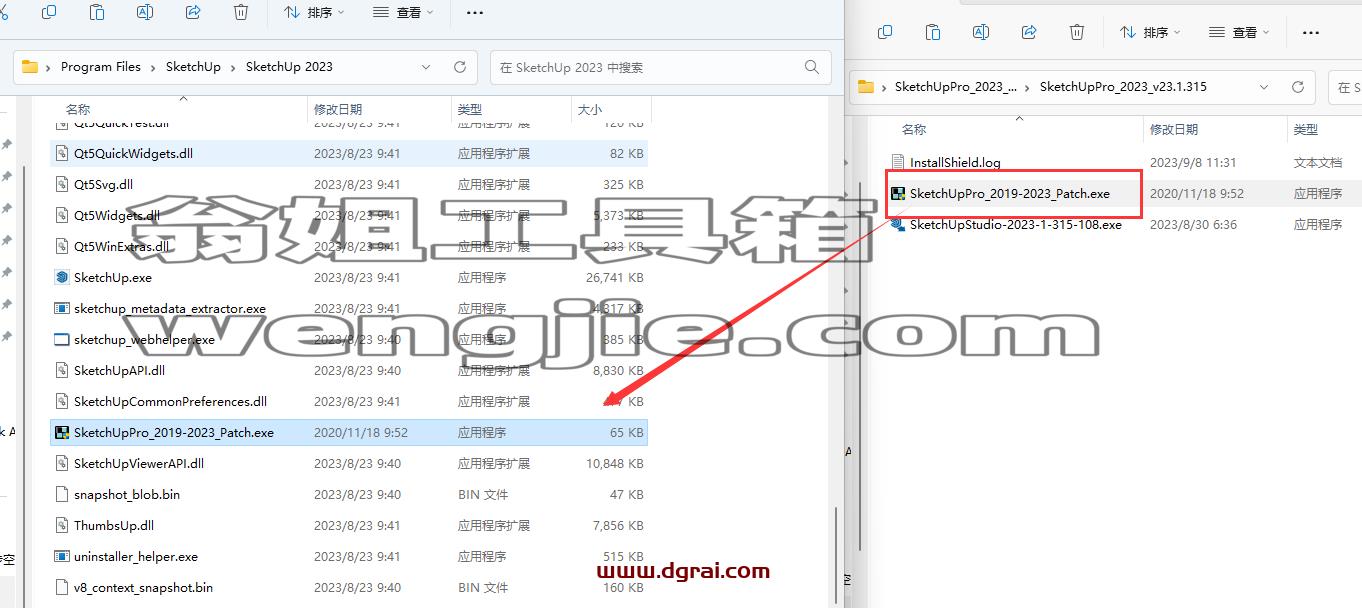Select sketchup_webhelper.exe file
This screenshot has height=608, width=1362.
(x=349, y=340)
